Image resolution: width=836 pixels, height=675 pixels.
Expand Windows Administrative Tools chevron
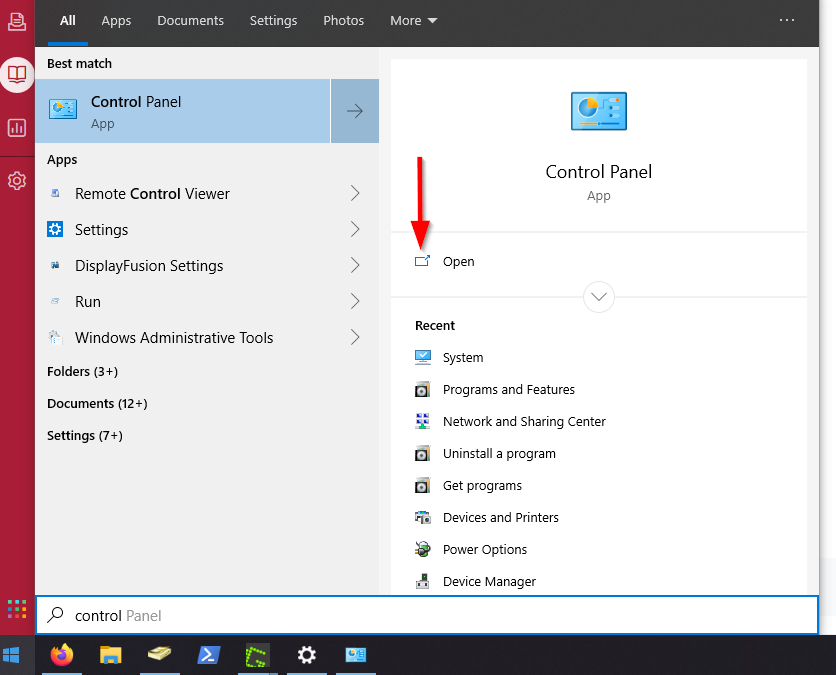coord(355,337)
